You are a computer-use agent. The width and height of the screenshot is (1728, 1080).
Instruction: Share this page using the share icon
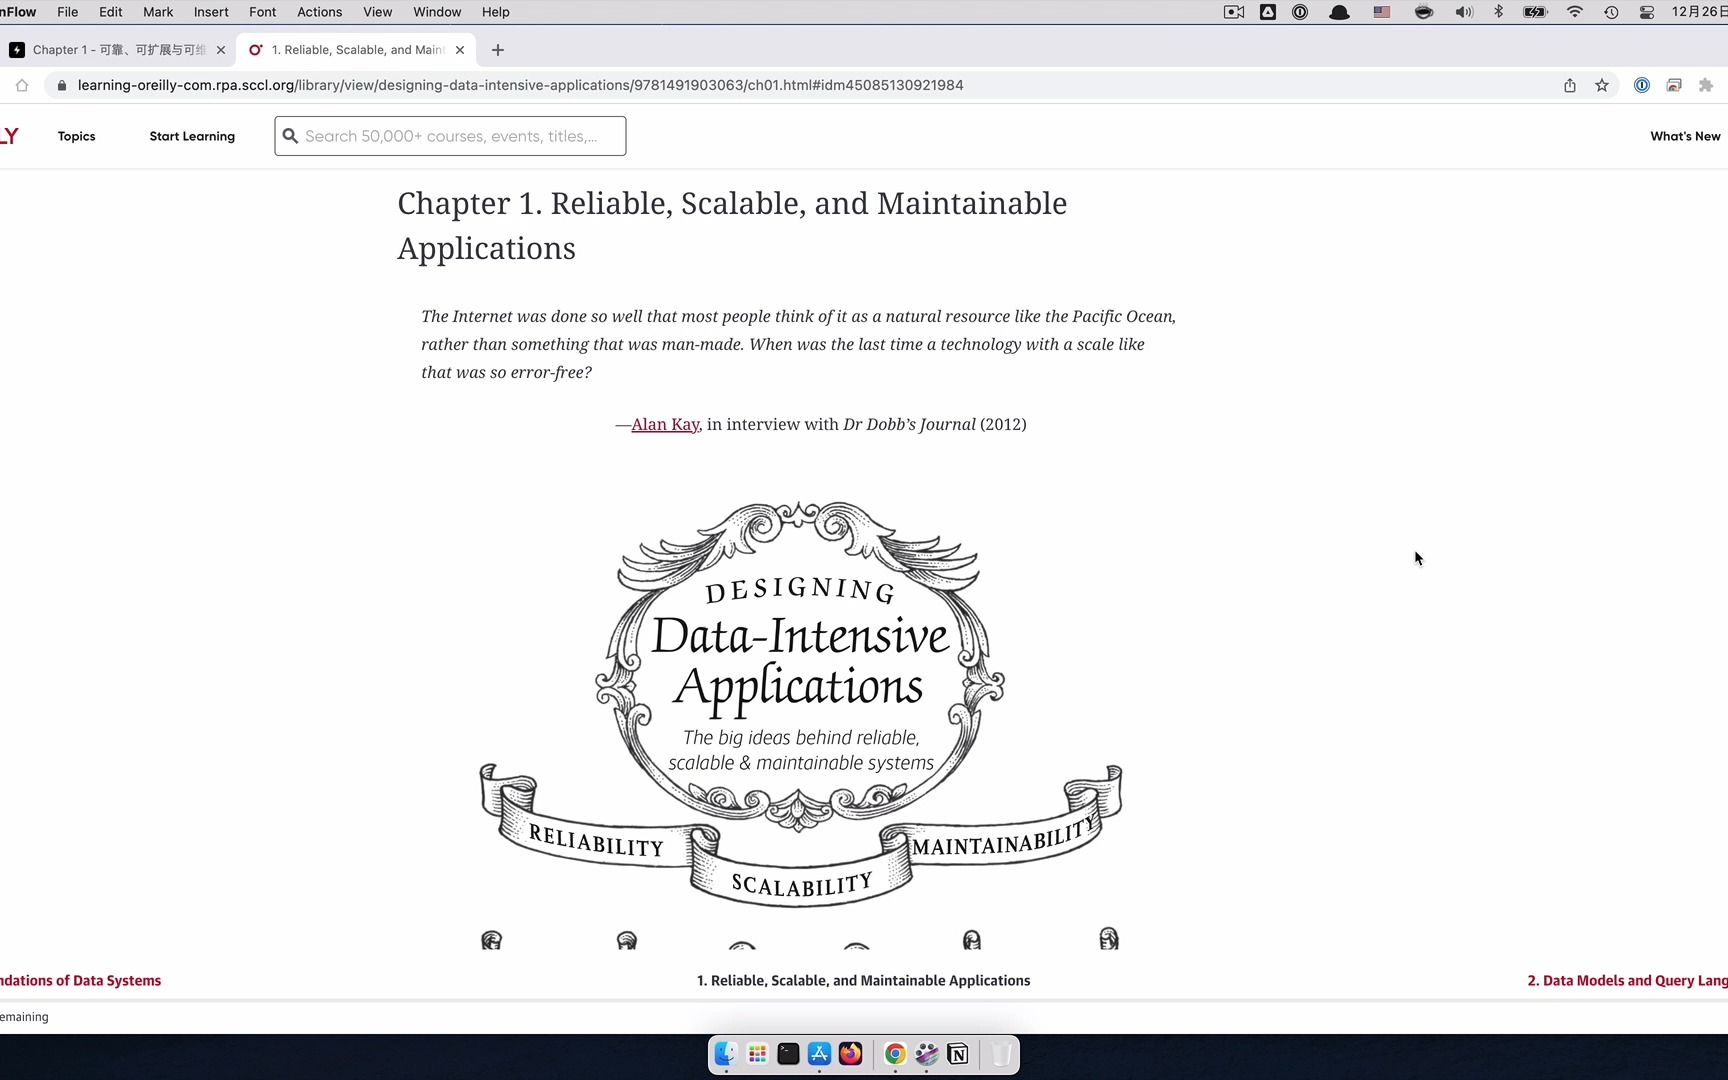point(1570,85)
